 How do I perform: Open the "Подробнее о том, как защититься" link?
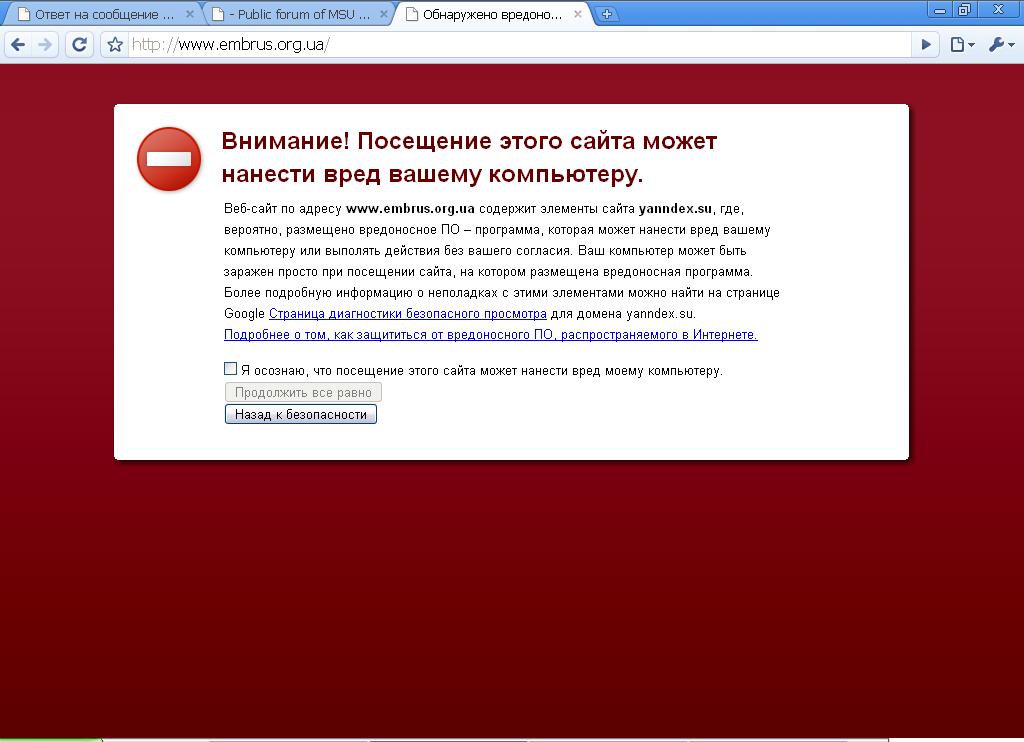(490, 334)
